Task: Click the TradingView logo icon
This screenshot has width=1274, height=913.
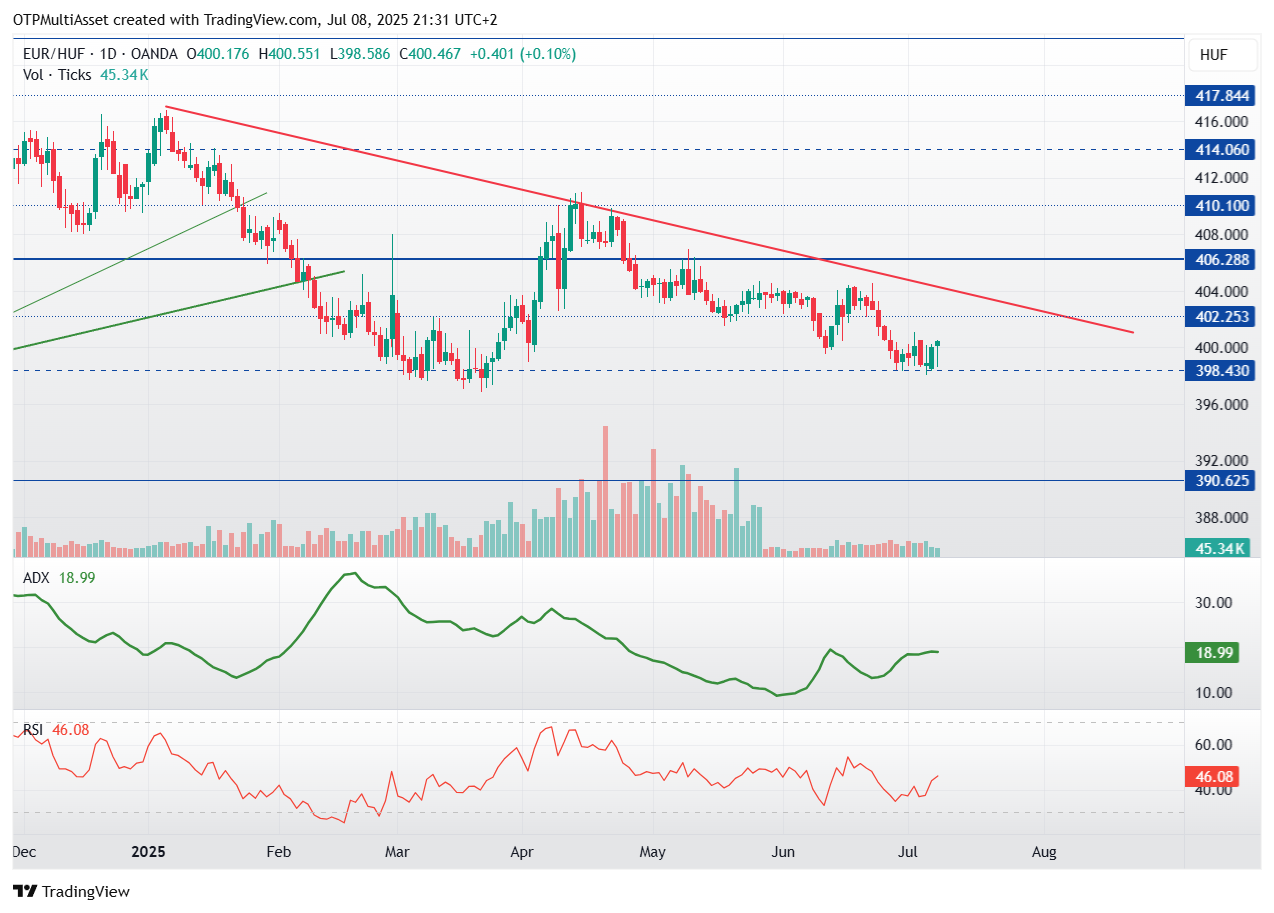Action: pyautogui.click(x=25, y=891)
